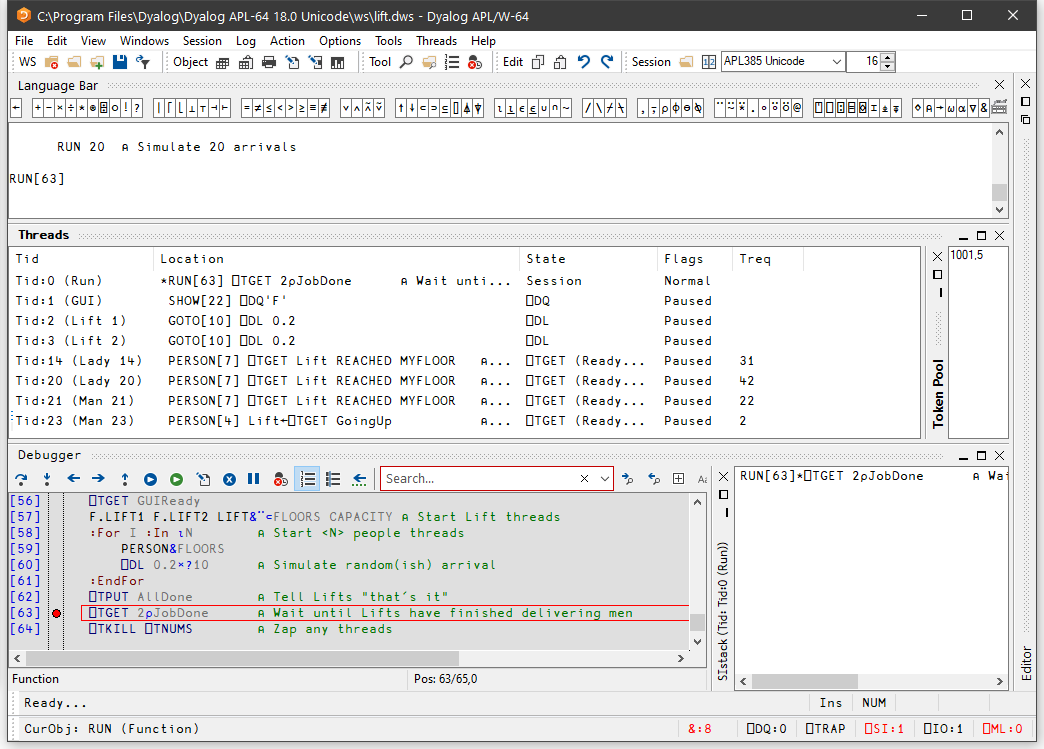The width and height of the screenshot is (1044, 749).
Task: Increase font size with stepper up arrow
Action: click(x=888, y=57)
